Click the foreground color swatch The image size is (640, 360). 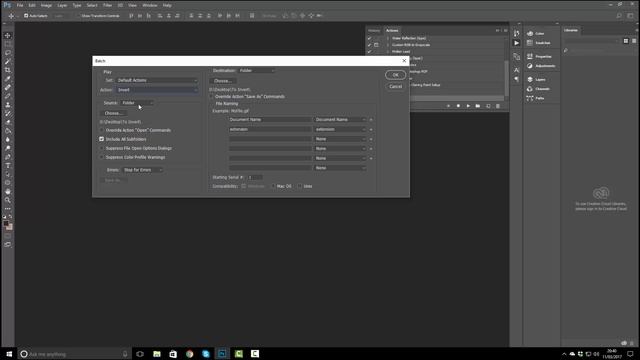pos(6,224)
